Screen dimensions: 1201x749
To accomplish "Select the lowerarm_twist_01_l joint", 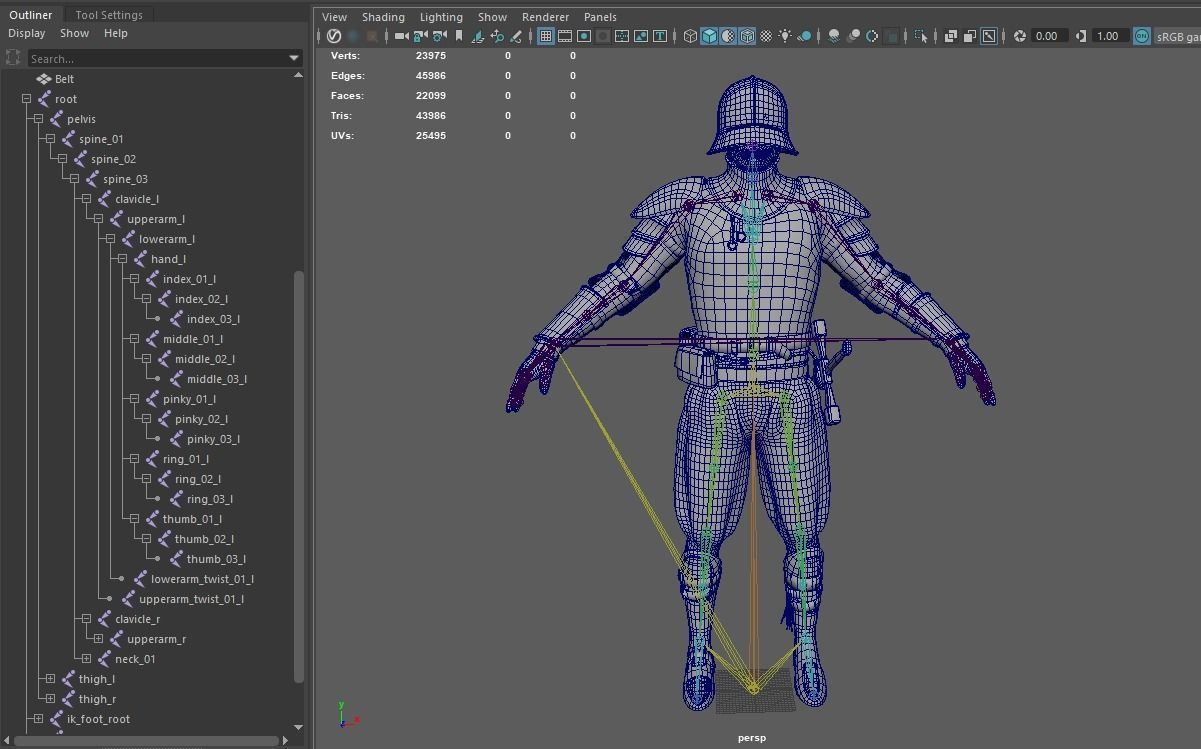I will [202, 579].
